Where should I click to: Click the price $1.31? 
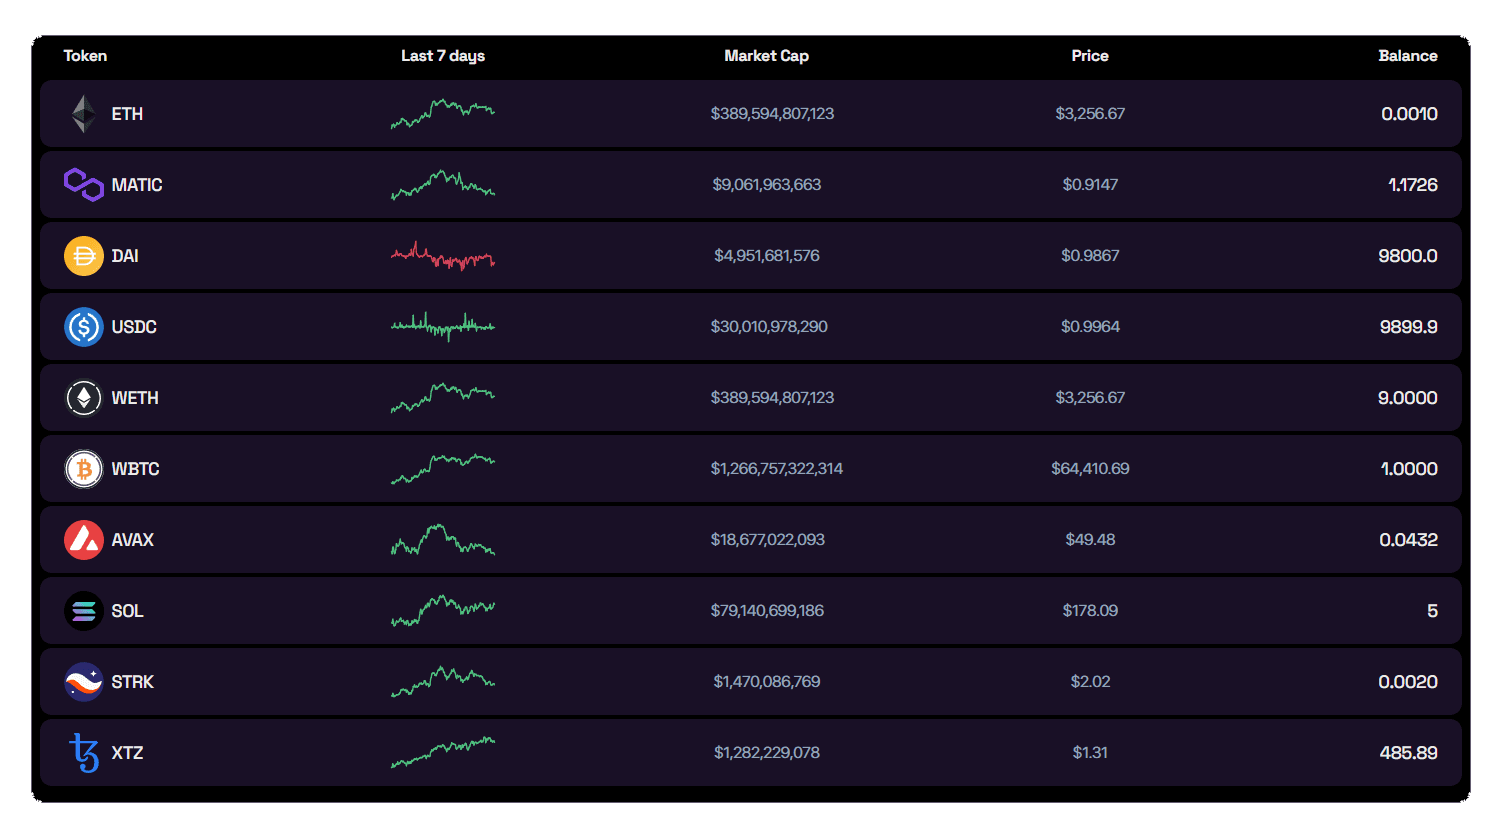(x=1090, y=753)
